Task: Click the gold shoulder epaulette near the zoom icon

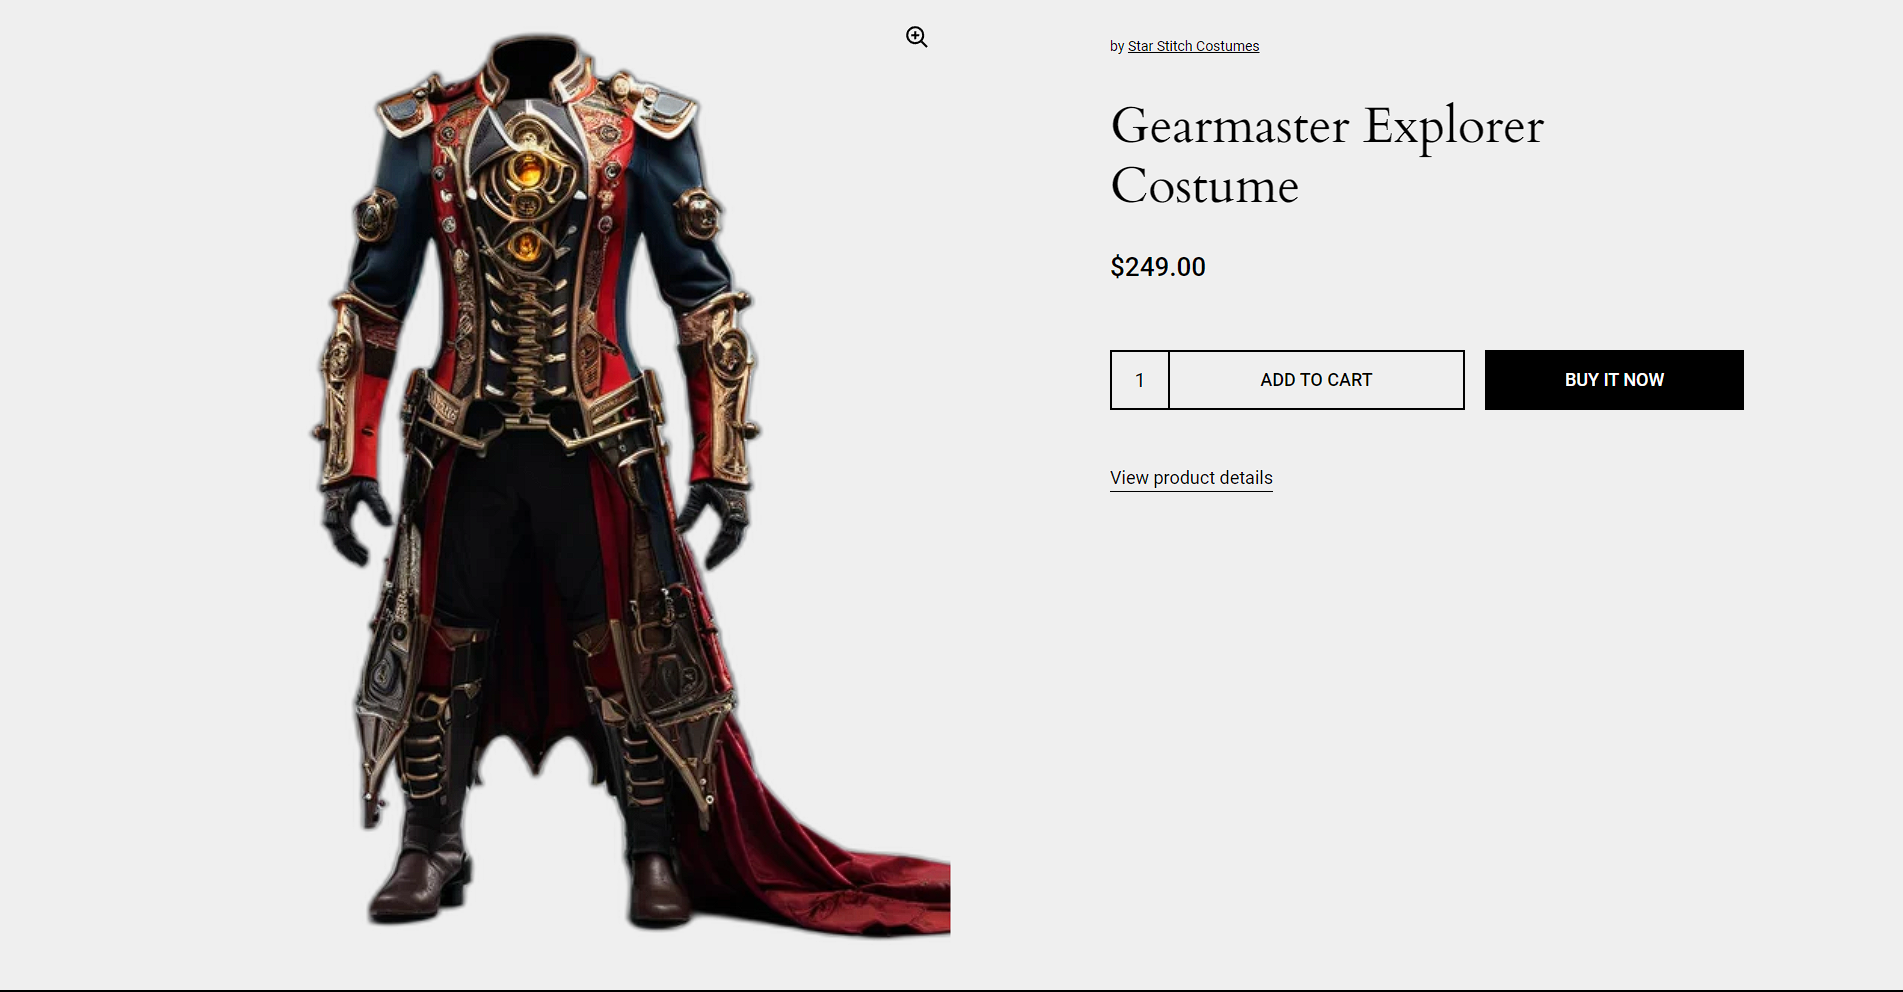Action: pyautogui.click(x=660, y=105)
